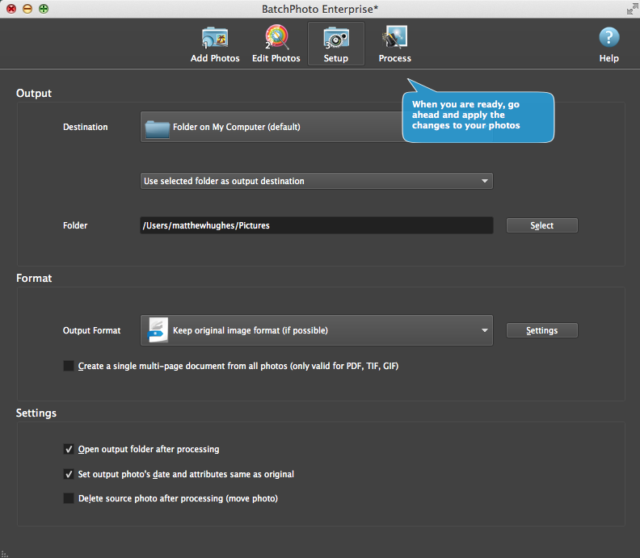This screenshot has height=558, width=640.
Task: Open the Output Format dropdown arrow
Action: coord(485,330)
